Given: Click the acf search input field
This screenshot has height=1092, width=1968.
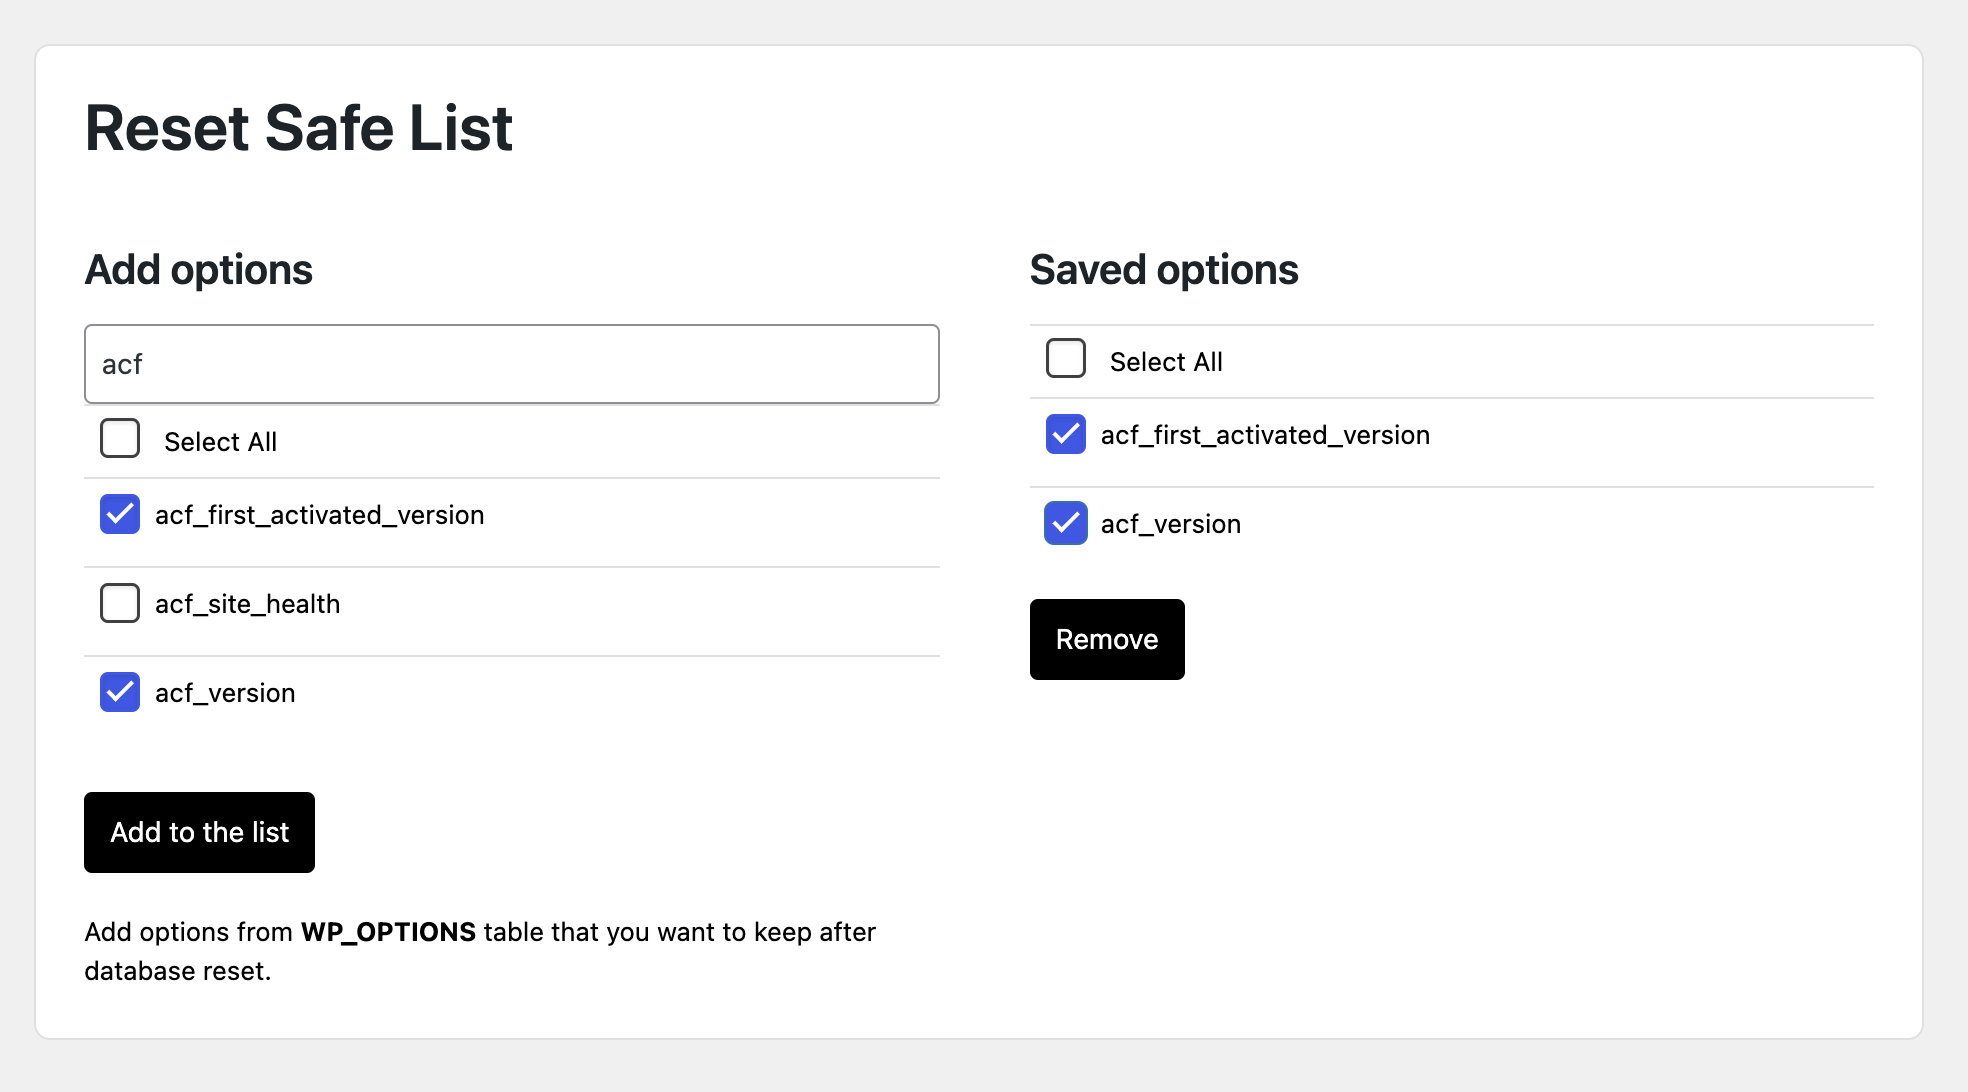Looking at the screenshot, I should [512, 364].
